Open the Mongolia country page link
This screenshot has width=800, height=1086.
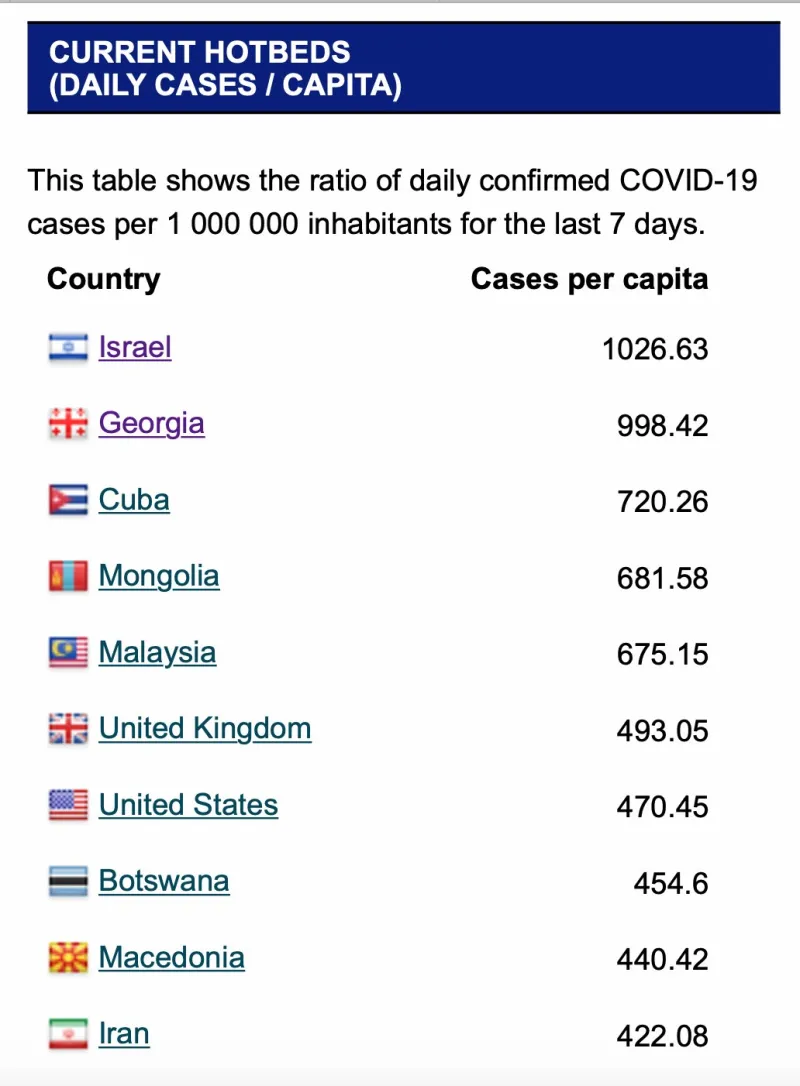(159, 576)
